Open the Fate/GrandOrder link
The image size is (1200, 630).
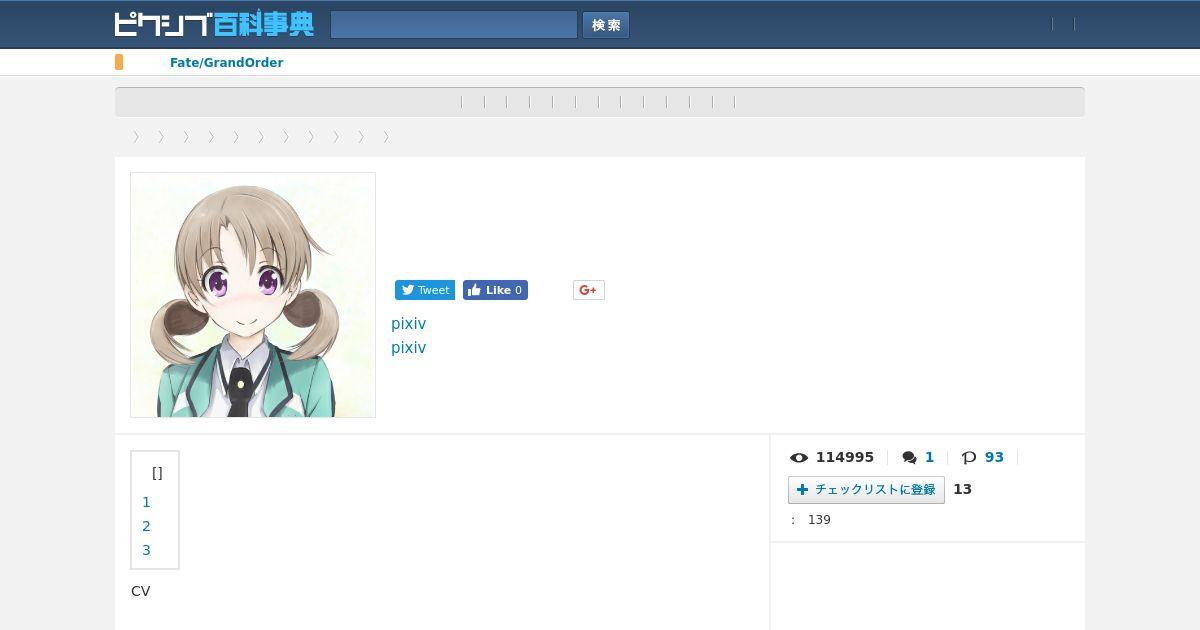click(x=226, y=63)
